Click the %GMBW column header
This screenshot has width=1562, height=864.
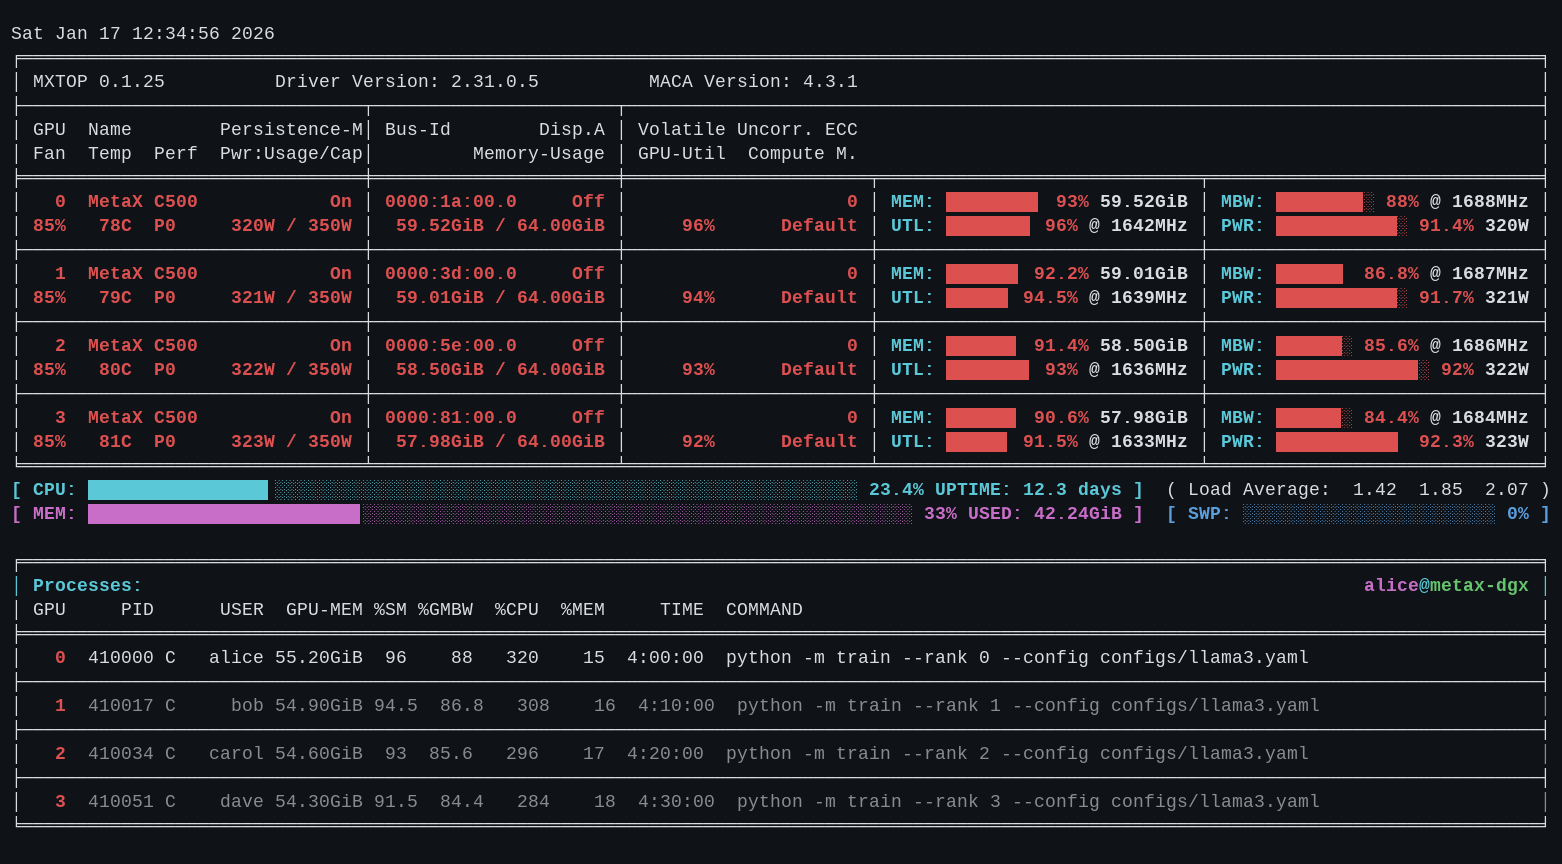445,610
